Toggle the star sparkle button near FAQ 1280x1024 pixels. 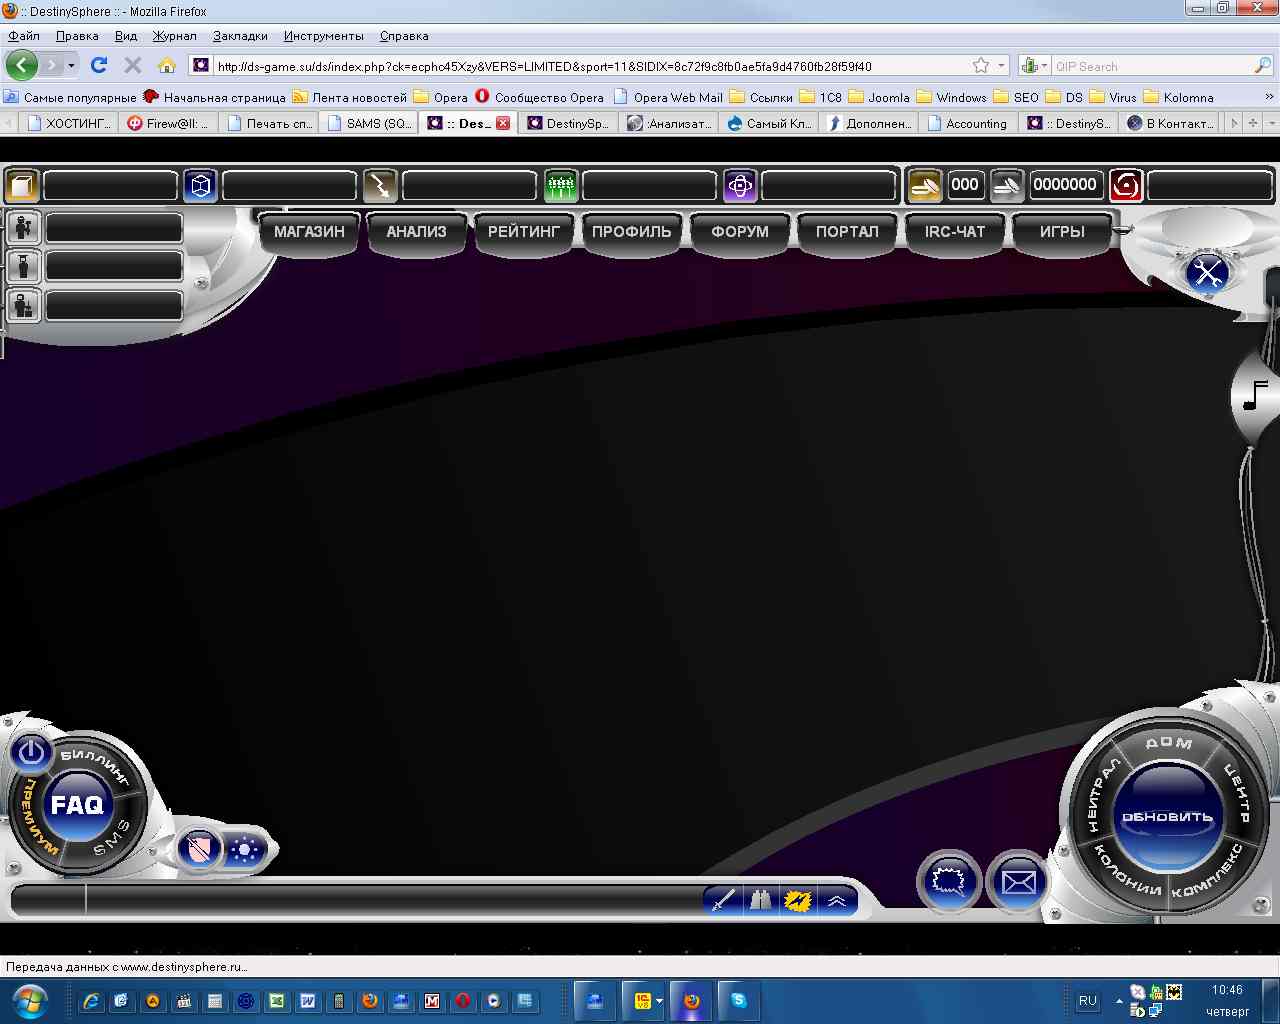pos(244,850)
